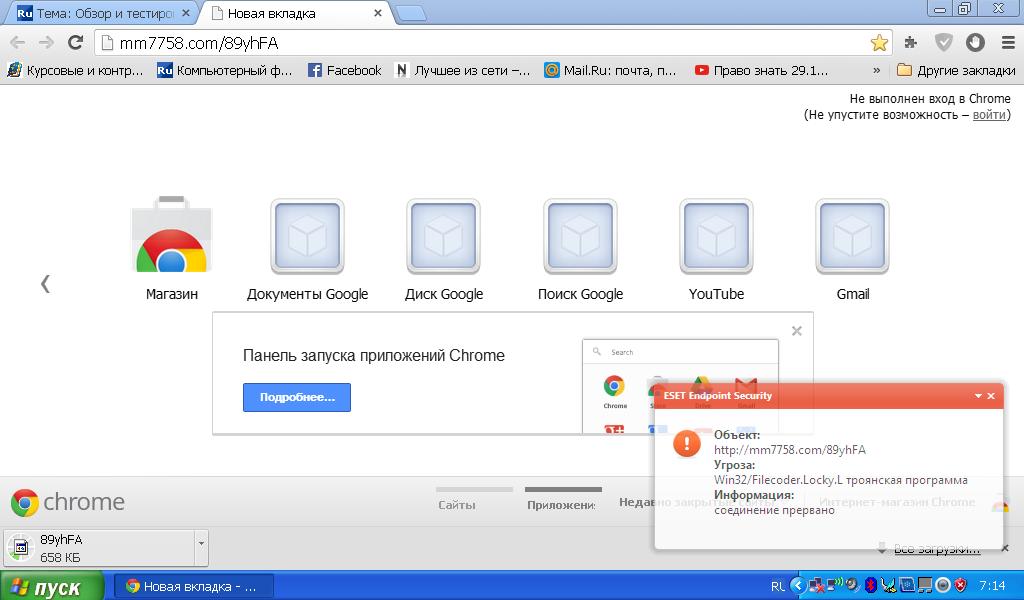Click the 7:14 system clock
Screen dimensions: 1024x600
click(992, 586)
